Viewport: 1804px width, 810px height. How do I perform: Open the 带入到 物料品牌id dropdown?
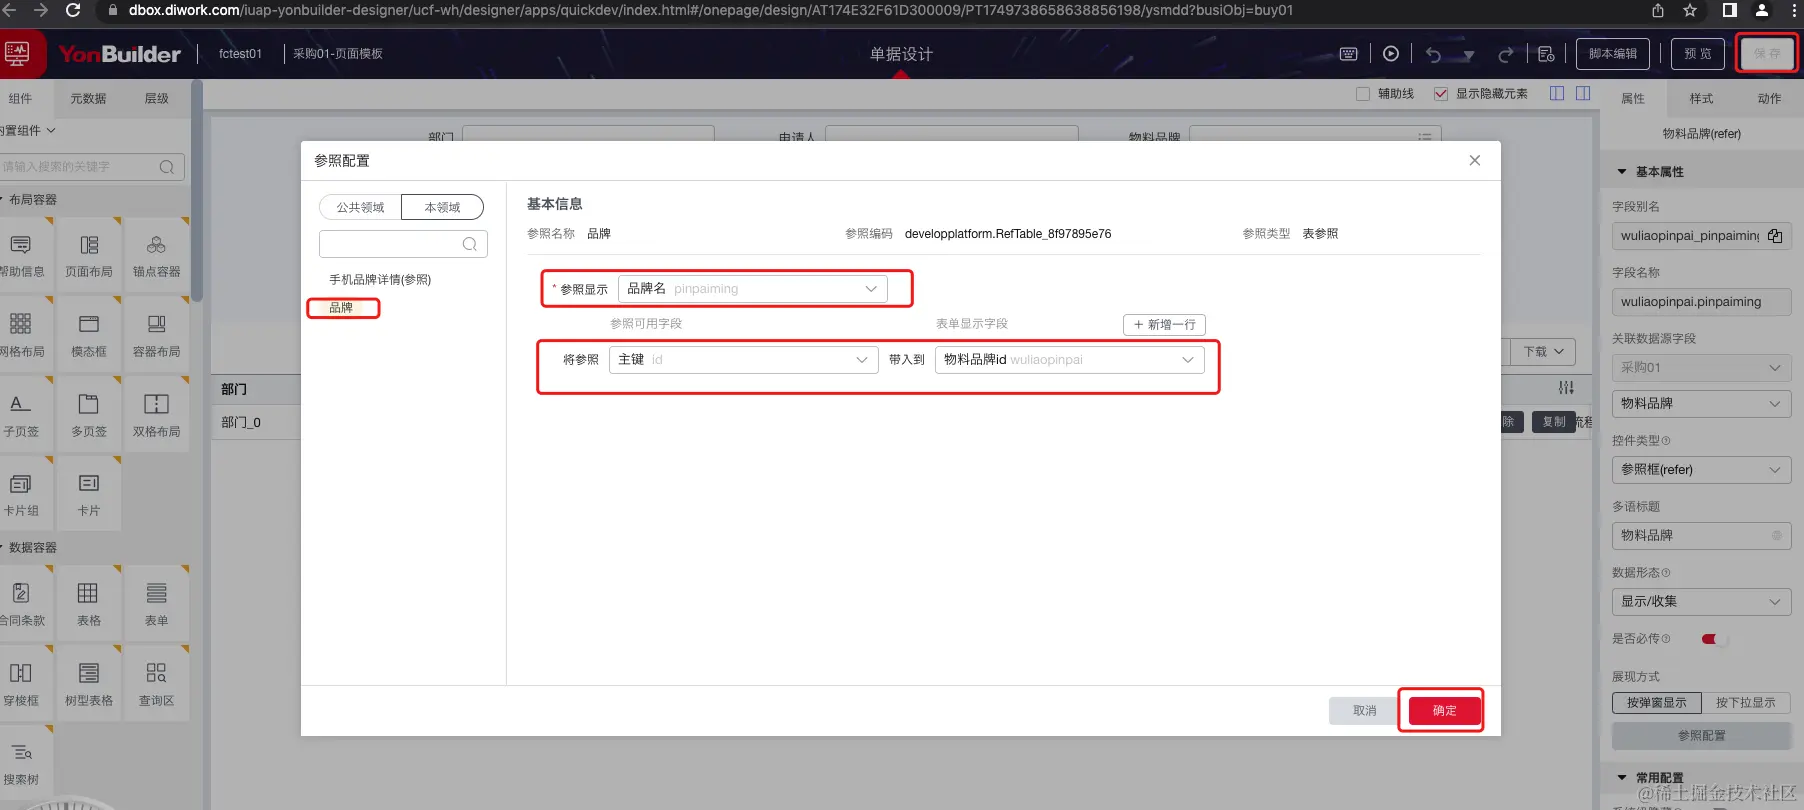[1069, 360]
